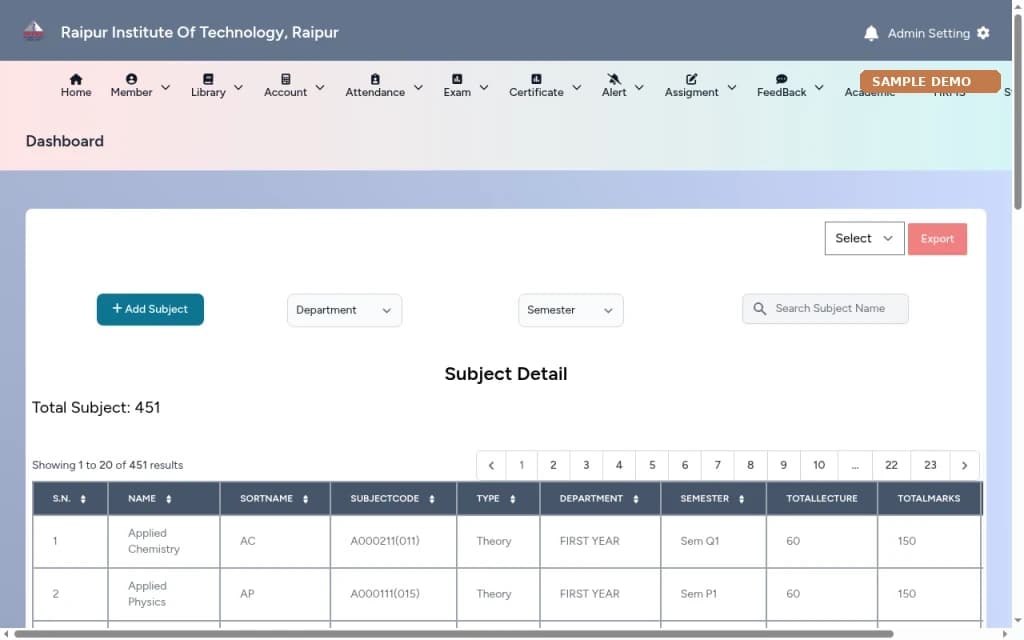Click the Certificate icon
1024x640 pixels.
pos(536,79)
